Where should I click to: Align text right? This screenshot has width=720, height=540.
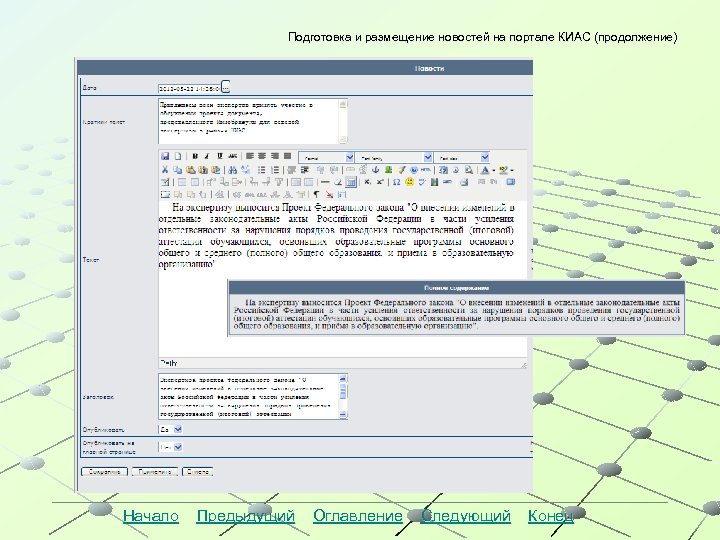[x=275, y=156]
